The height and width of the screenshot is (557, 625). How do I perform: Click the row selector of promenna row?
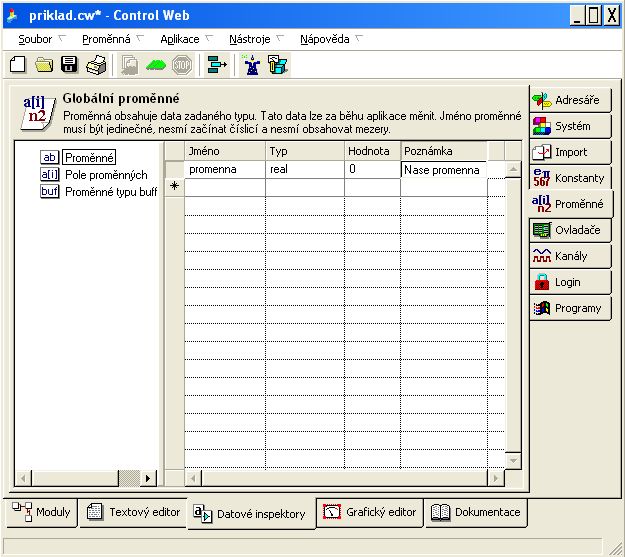(x=174, y=169)
